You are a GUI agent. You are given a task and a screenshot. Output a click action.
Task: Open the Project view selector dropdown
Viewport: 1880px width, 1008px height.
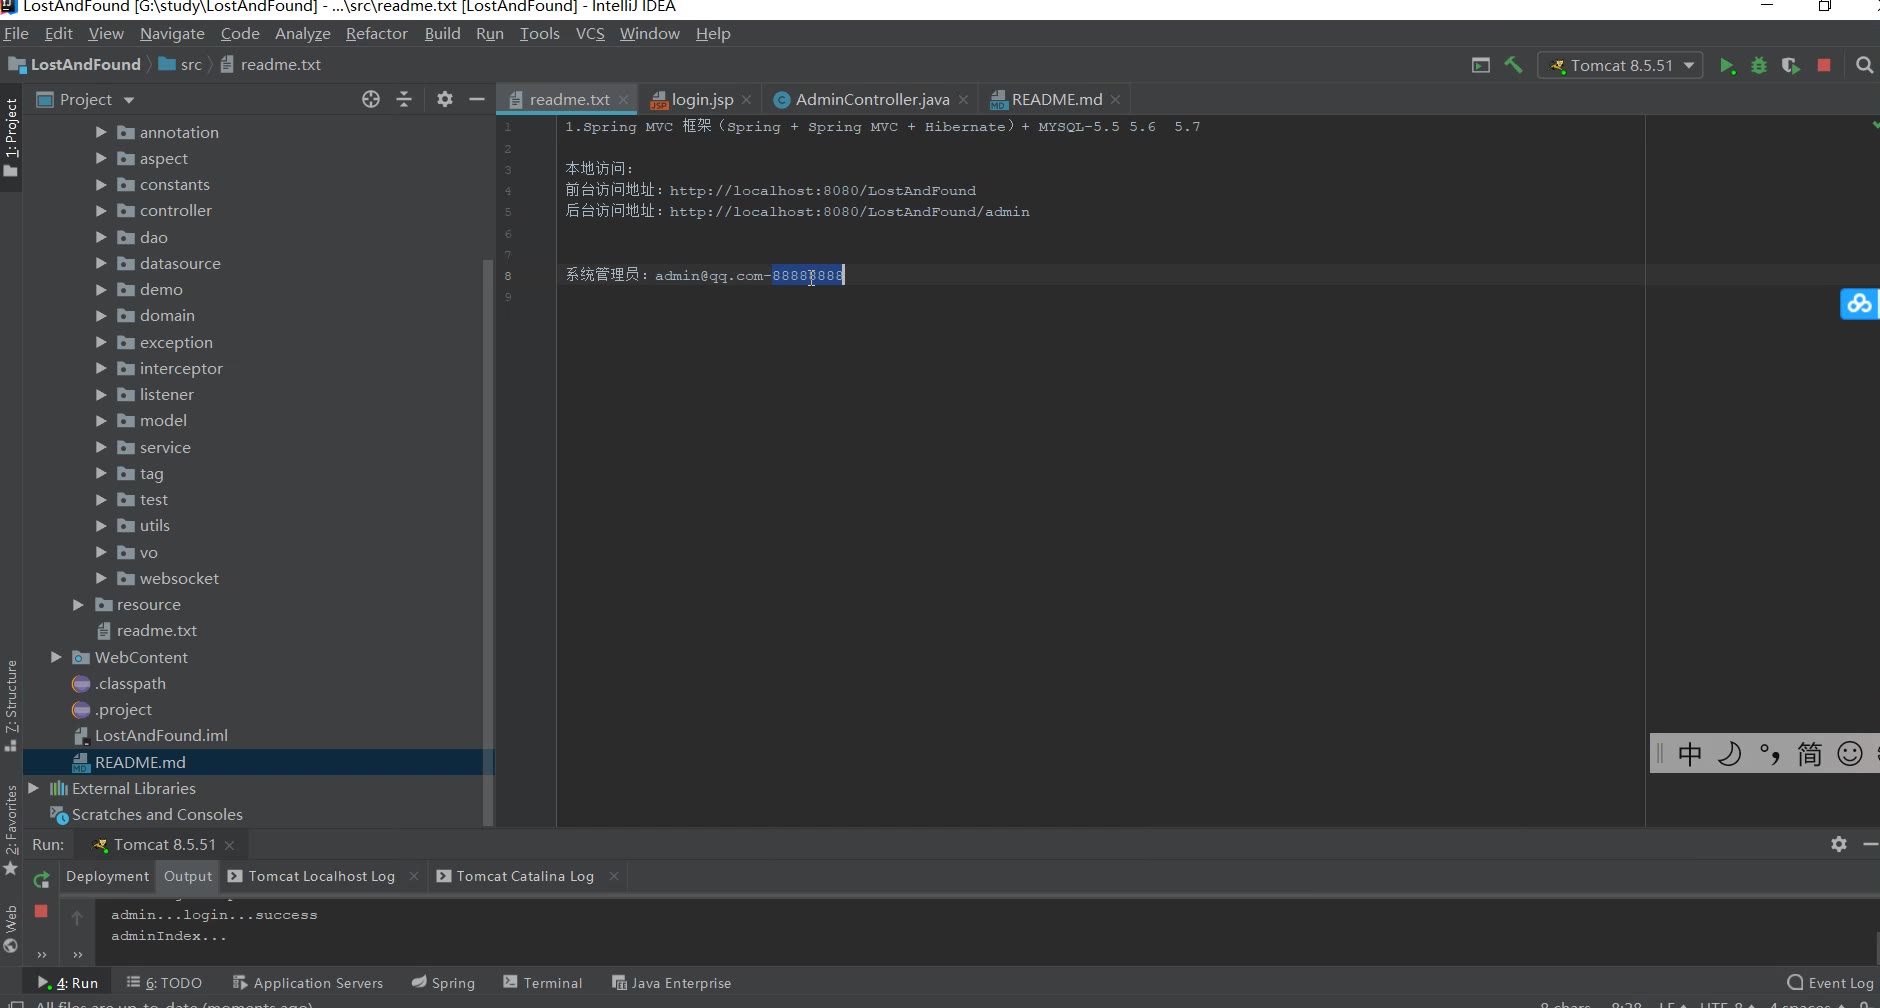pos(86,99)
